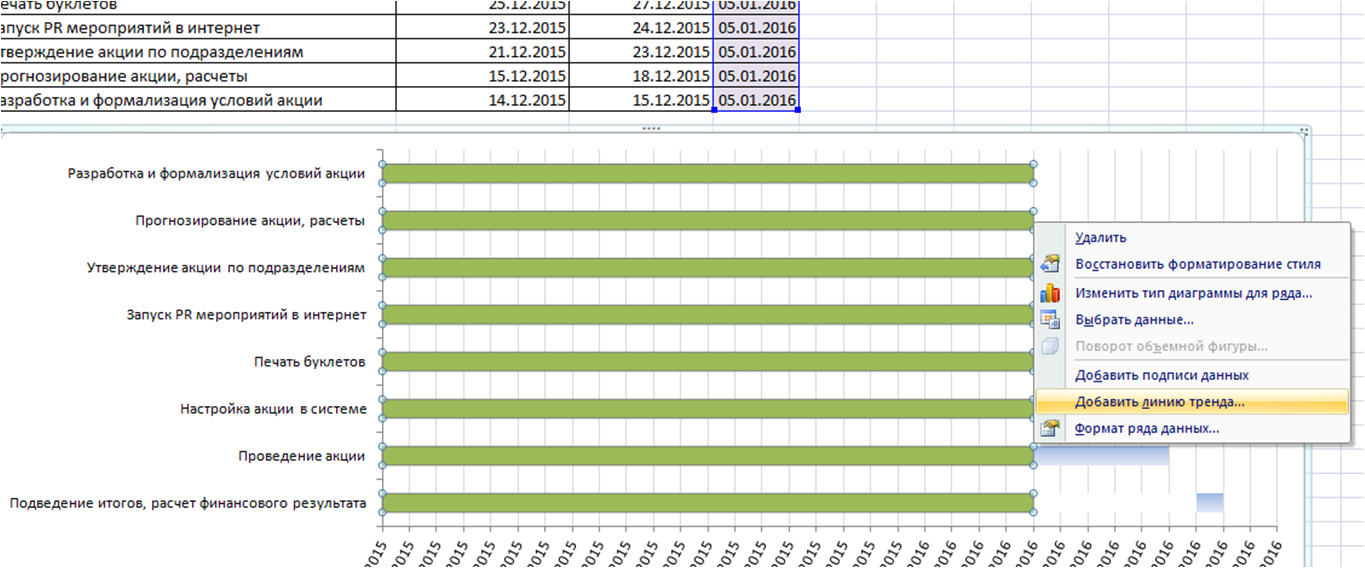Click the Select data table icon
Viewport: 1365px width, 568px height.
(1050, 320)
